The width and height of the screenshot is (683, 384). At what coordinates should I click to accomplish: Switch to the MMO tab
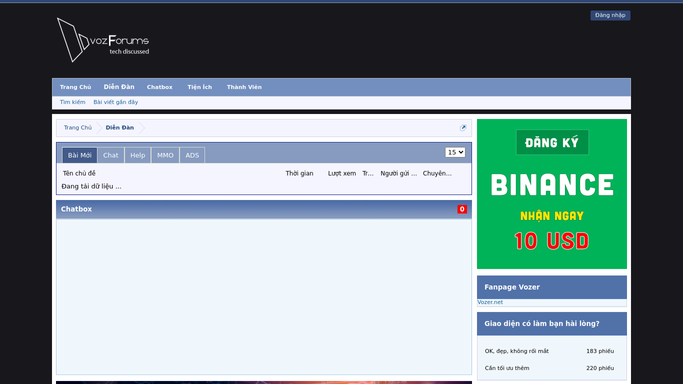(165, 155)
